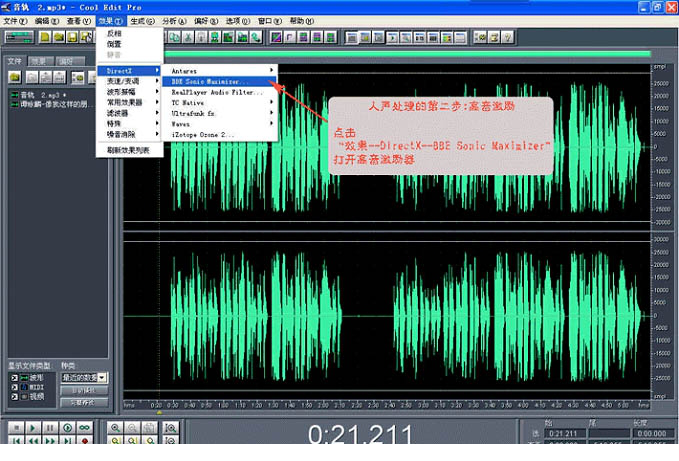Click the selection begin time field 0:21.211
The height and width of the screenshot is (461, 679).
click(x=565, y=433)
